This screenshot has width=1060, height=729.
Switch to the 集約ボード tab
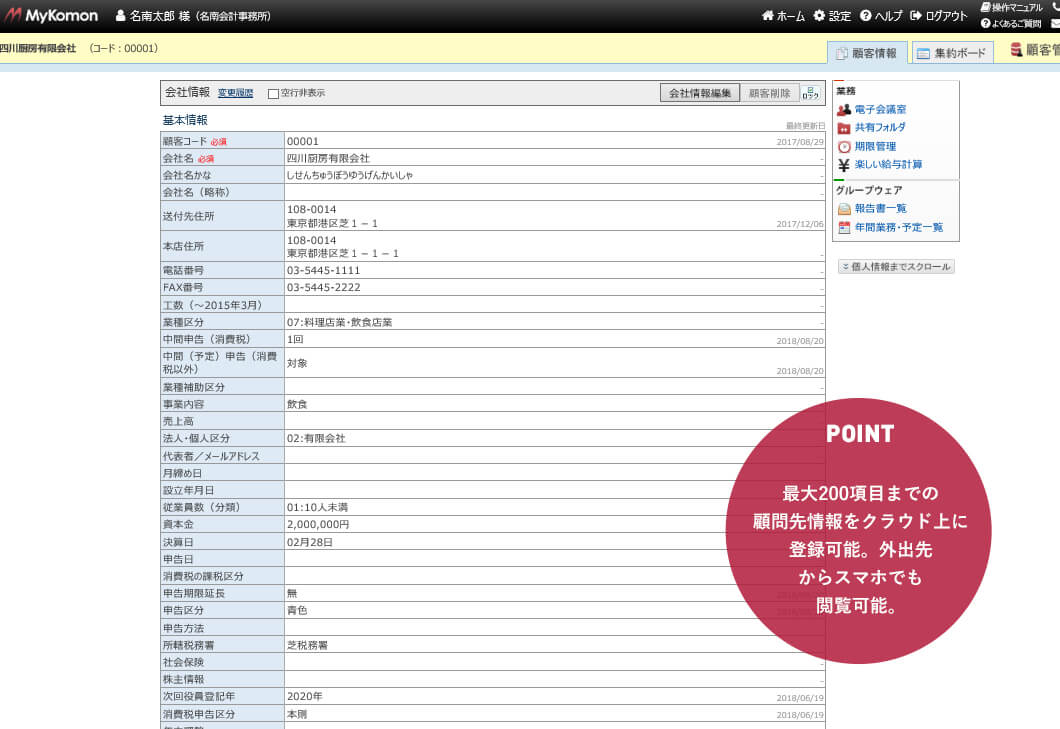(953, 53)
